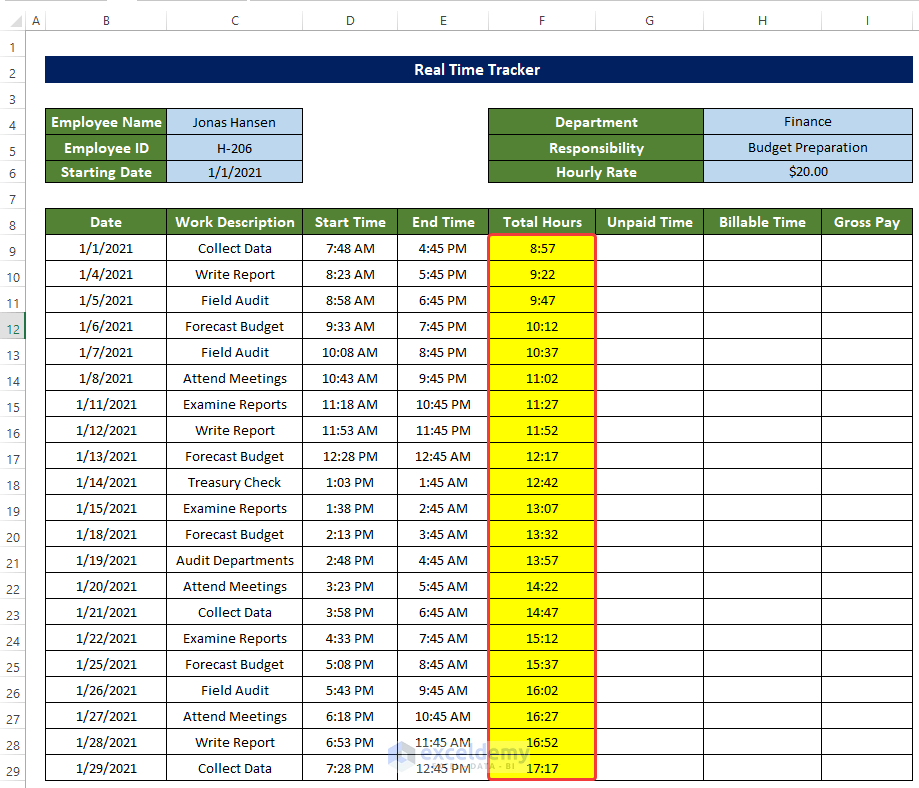This screenshot has width=919, height=788.
Task: Select column F header
Action: [542, 21]
